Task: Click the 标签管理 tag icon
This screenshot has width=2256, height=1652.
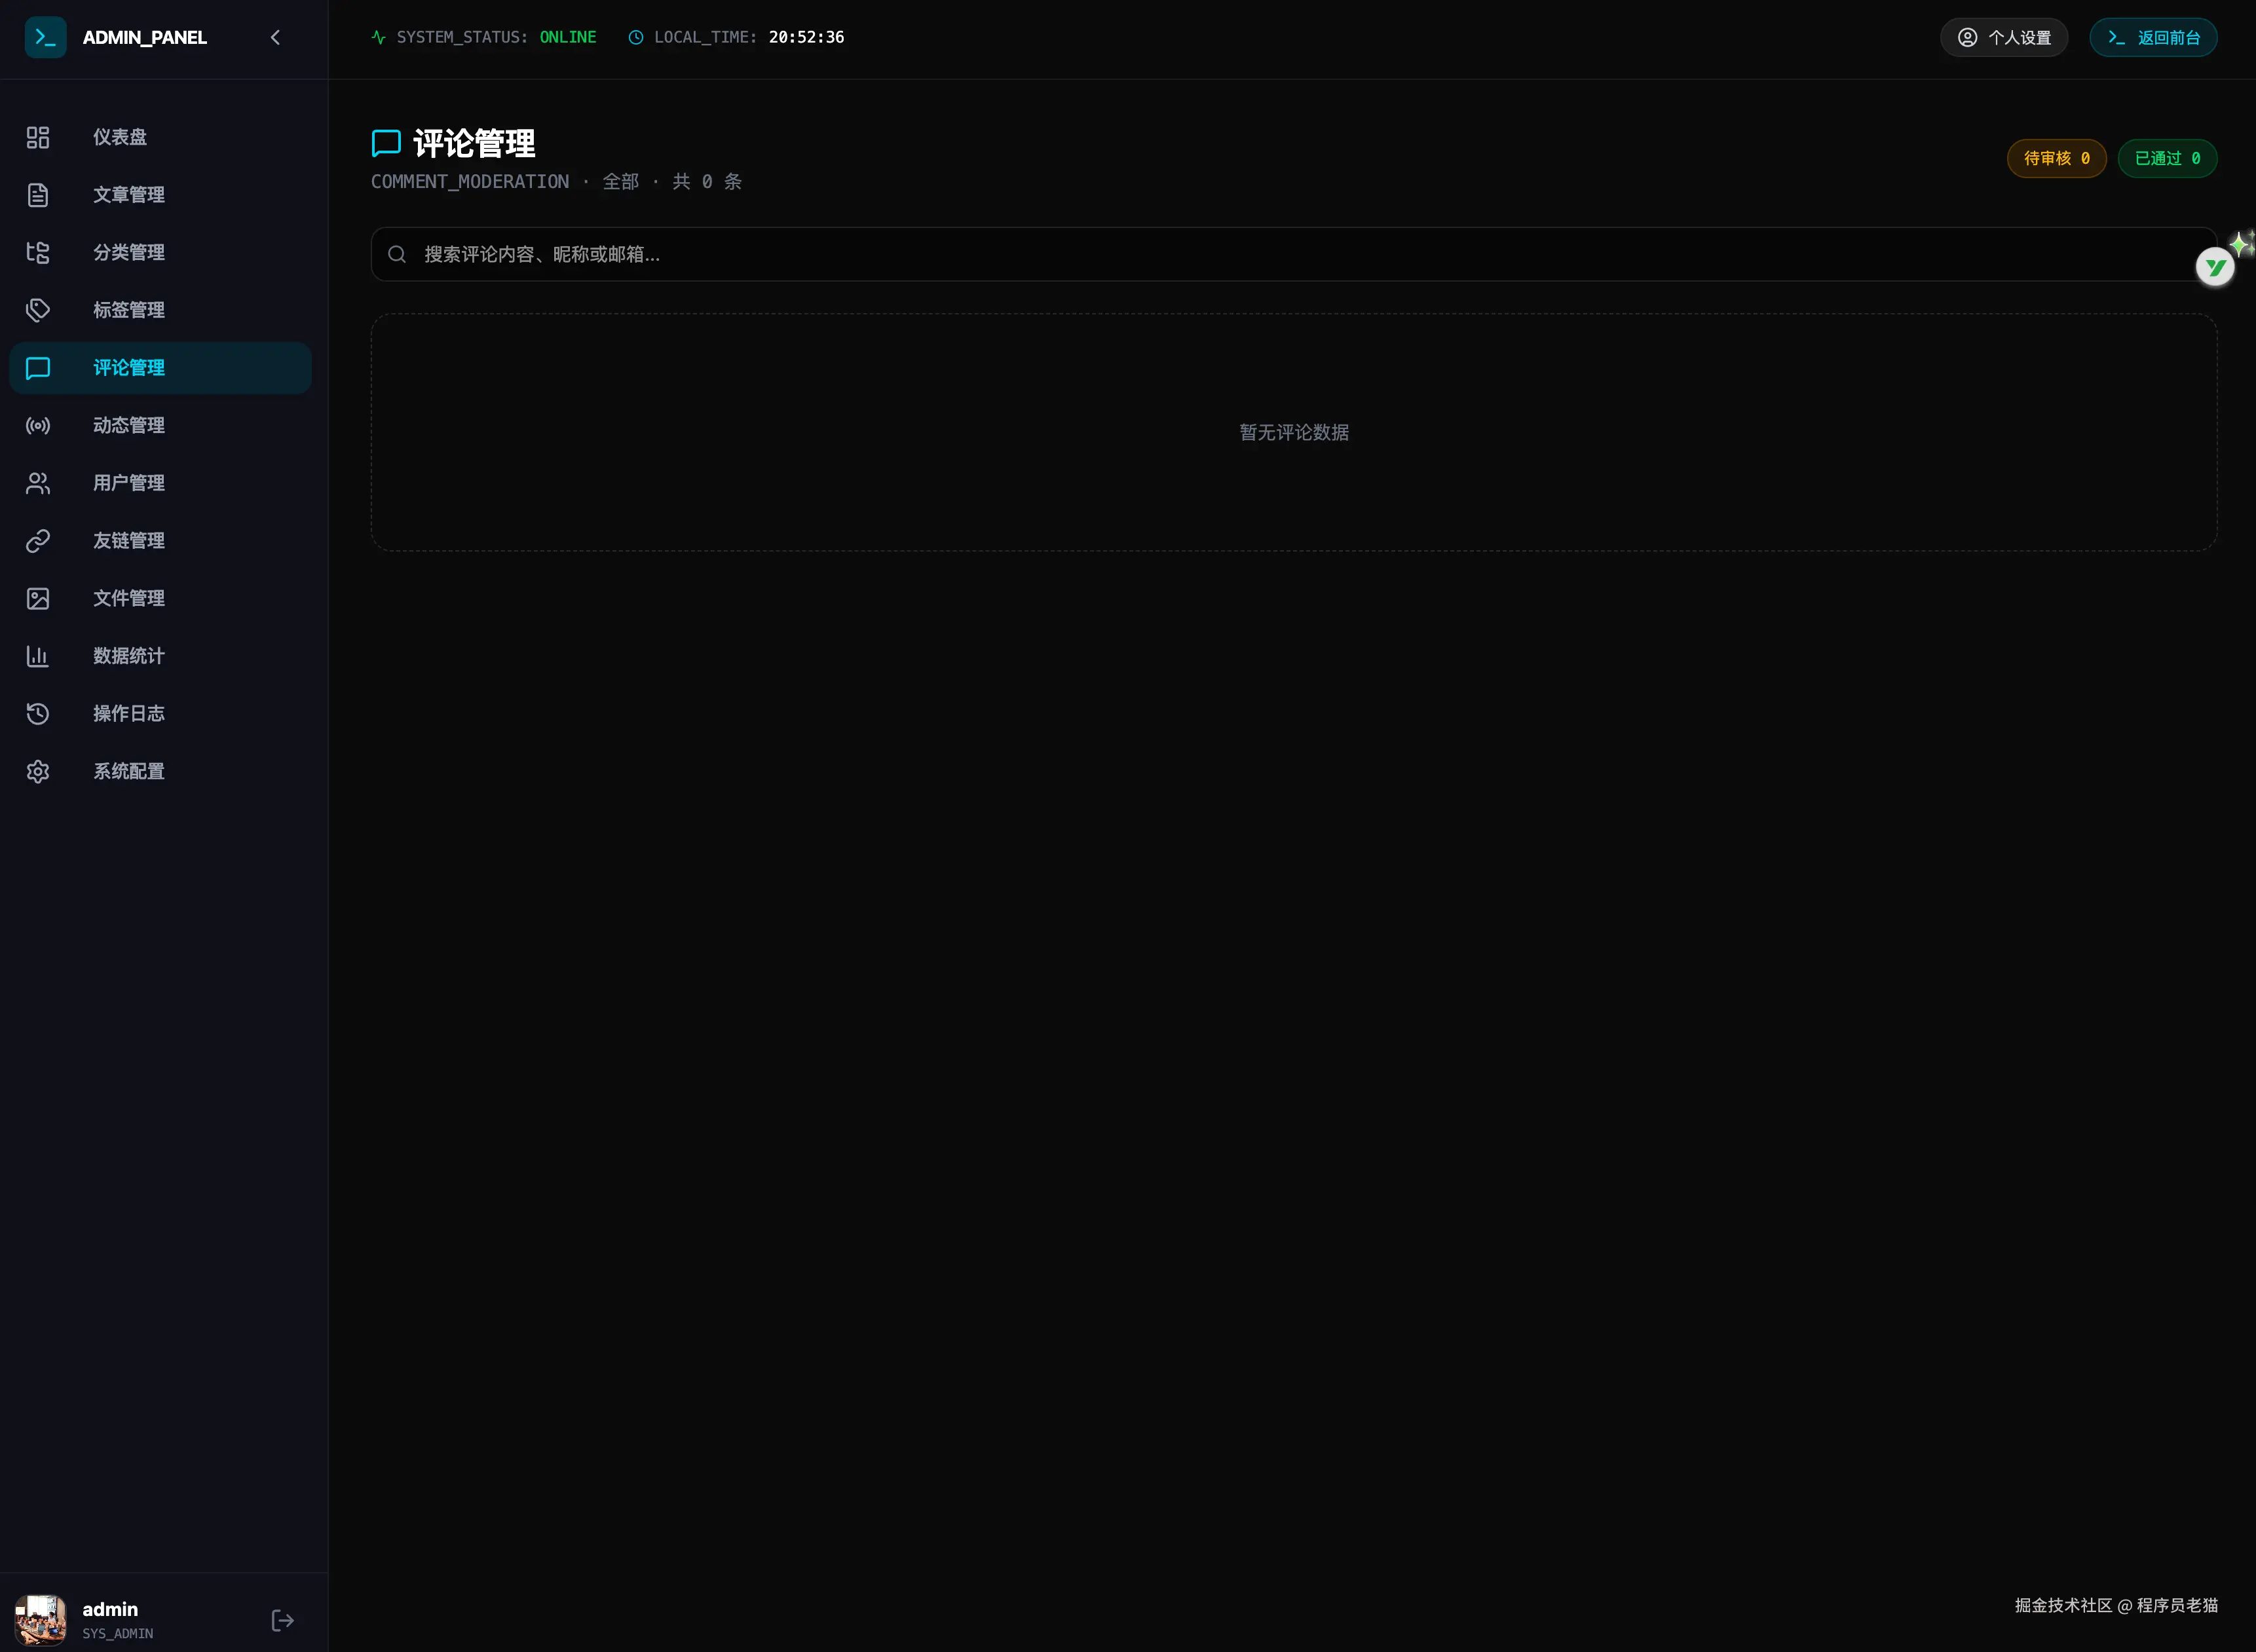Action: click(x=38, y=310)
